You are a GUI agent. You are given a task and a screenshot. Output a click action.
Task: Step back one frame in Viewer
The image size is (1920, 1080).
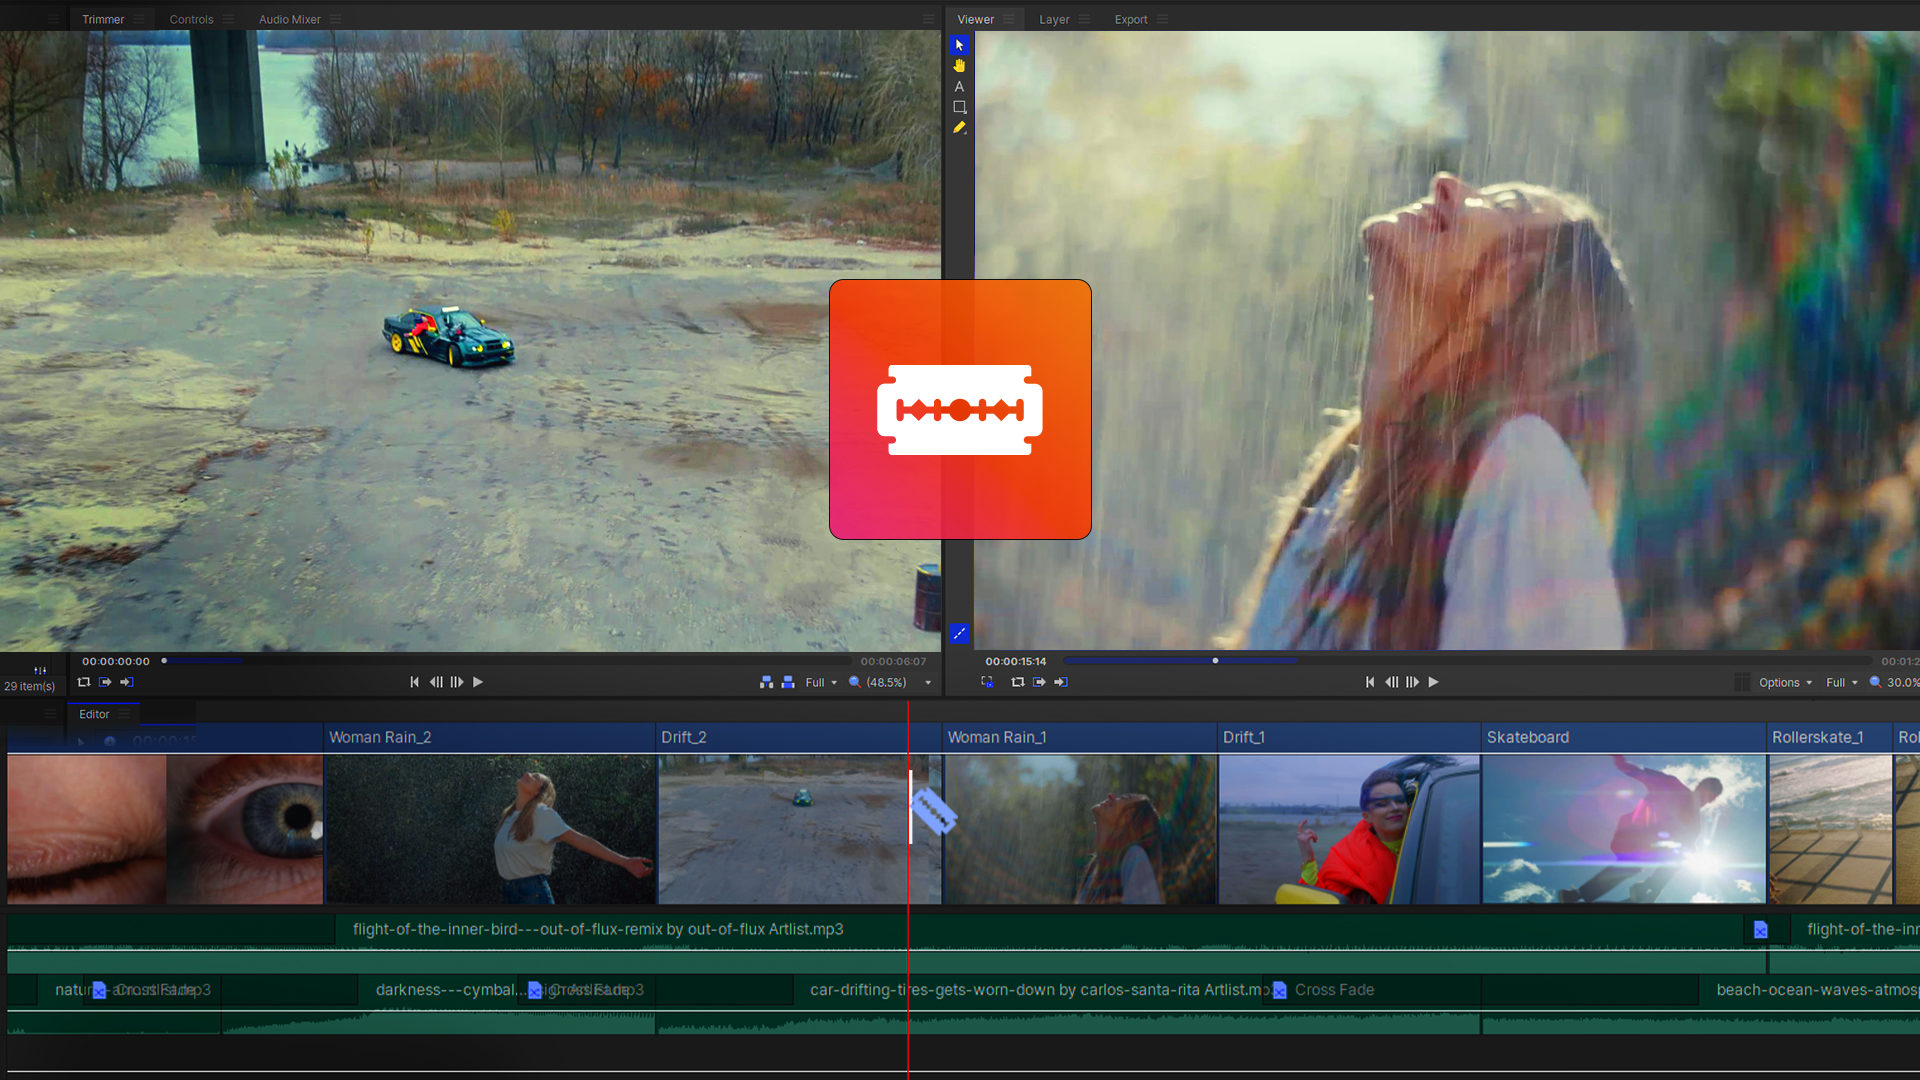pos(1392,682)
